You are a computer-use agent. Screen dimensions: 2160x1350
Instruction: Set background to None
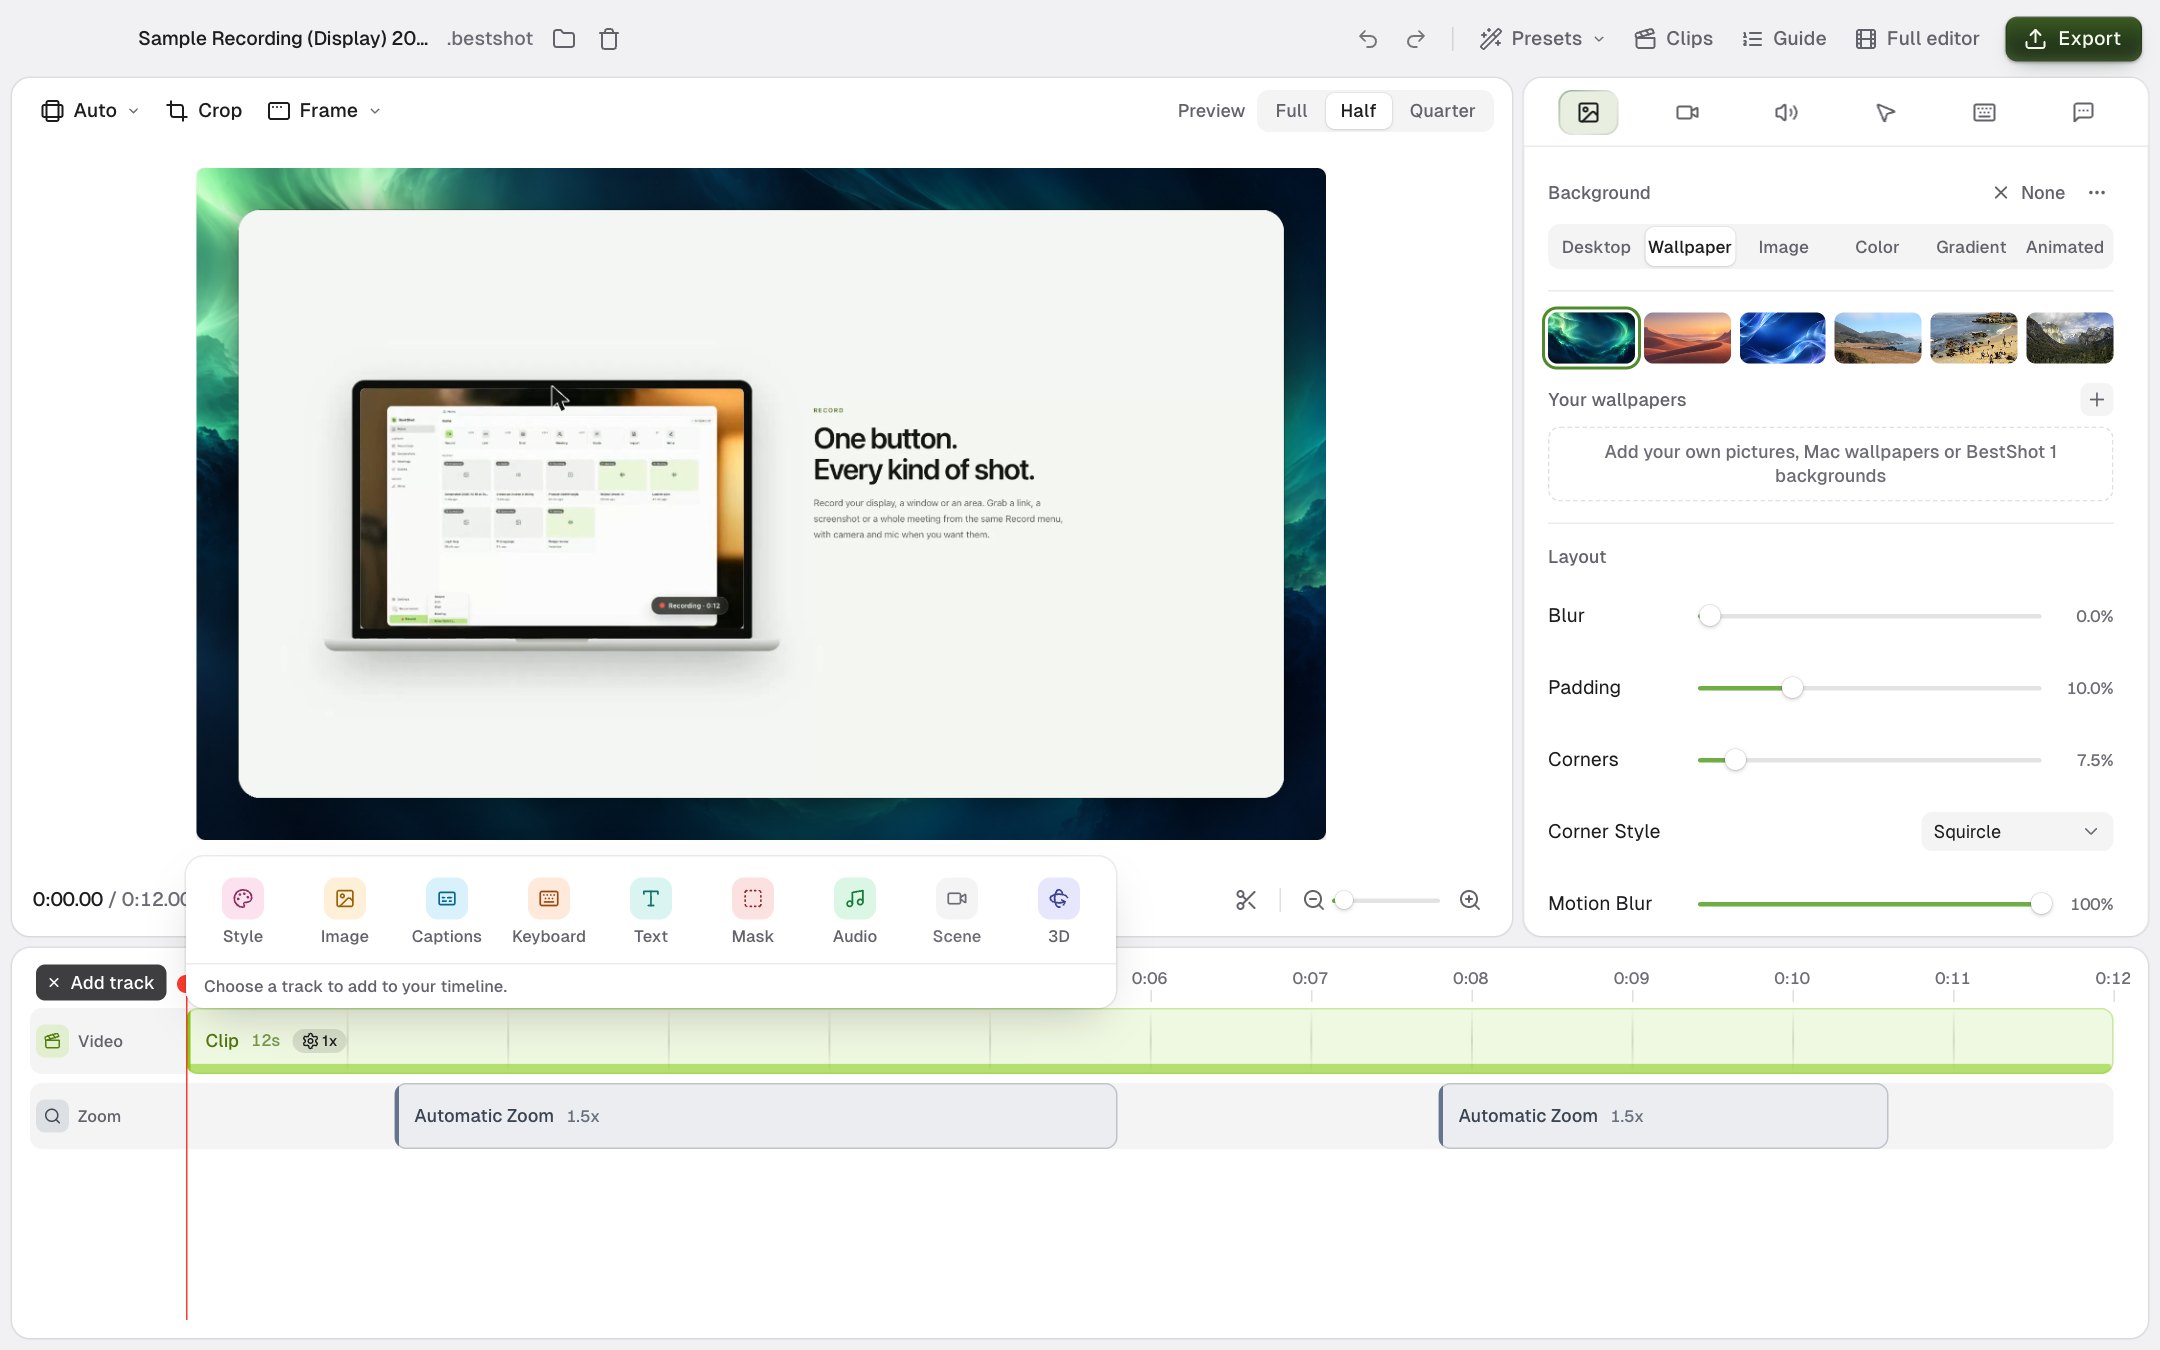tap(2029, 193)
